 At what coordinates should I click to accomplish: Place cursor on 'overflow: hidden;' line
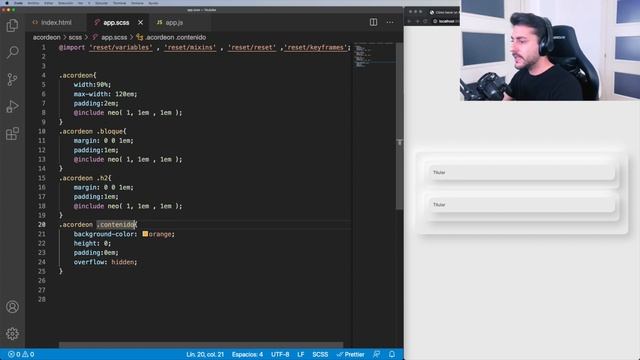[x=105, y=262]
